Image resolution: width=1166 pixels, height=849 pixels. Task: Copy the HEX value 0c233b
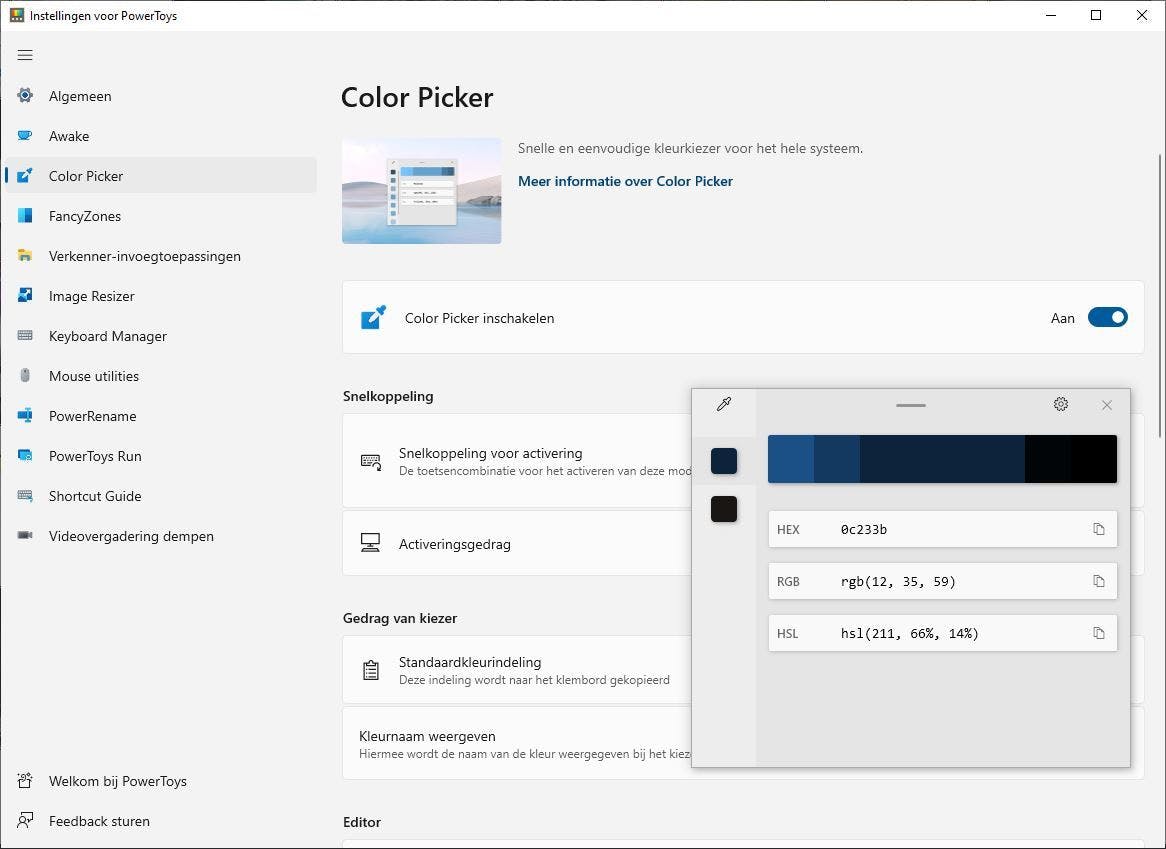[1098, 529]
